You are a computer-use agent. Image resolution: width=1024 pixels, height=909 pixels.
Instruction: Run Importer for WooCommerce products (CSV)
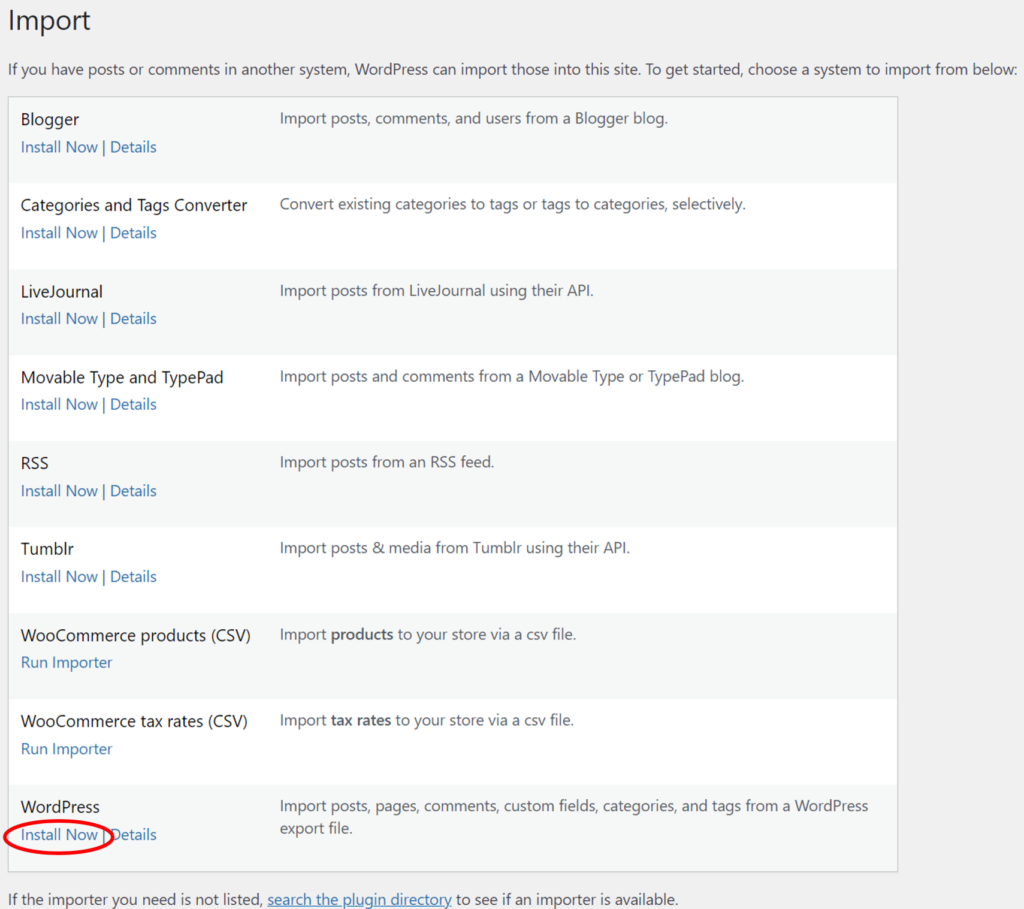click(x=67, y=663)
